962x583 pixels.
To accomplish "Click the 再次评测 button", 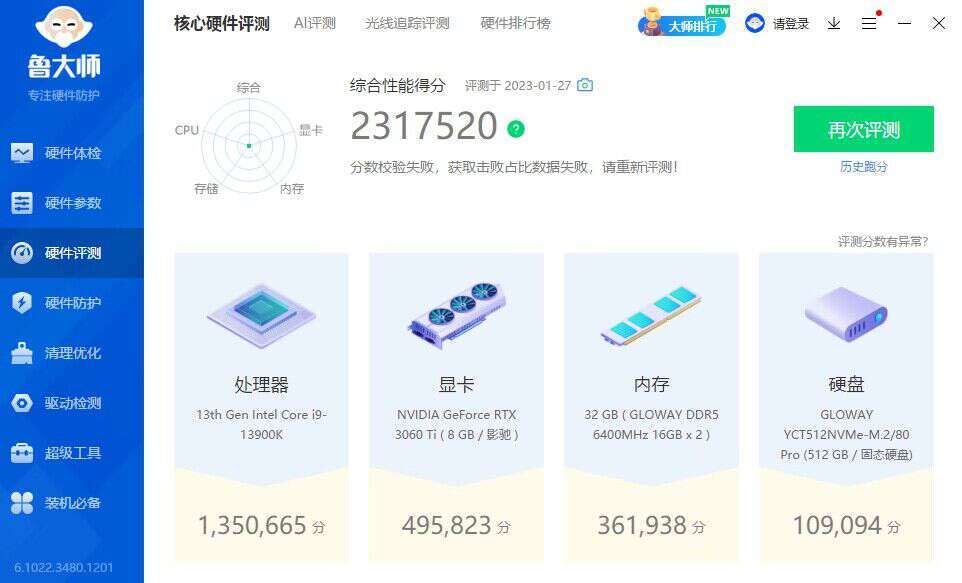I will 864,129.
